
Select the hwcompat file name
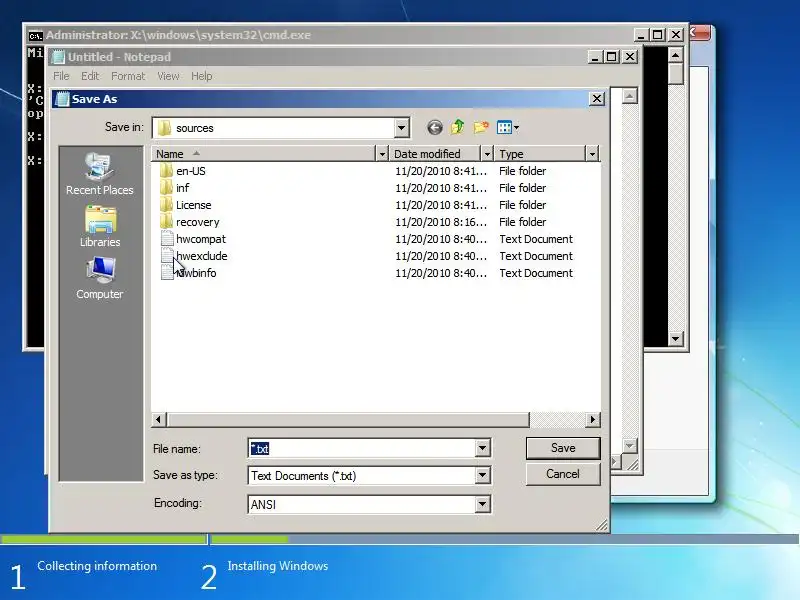(201, 239)
